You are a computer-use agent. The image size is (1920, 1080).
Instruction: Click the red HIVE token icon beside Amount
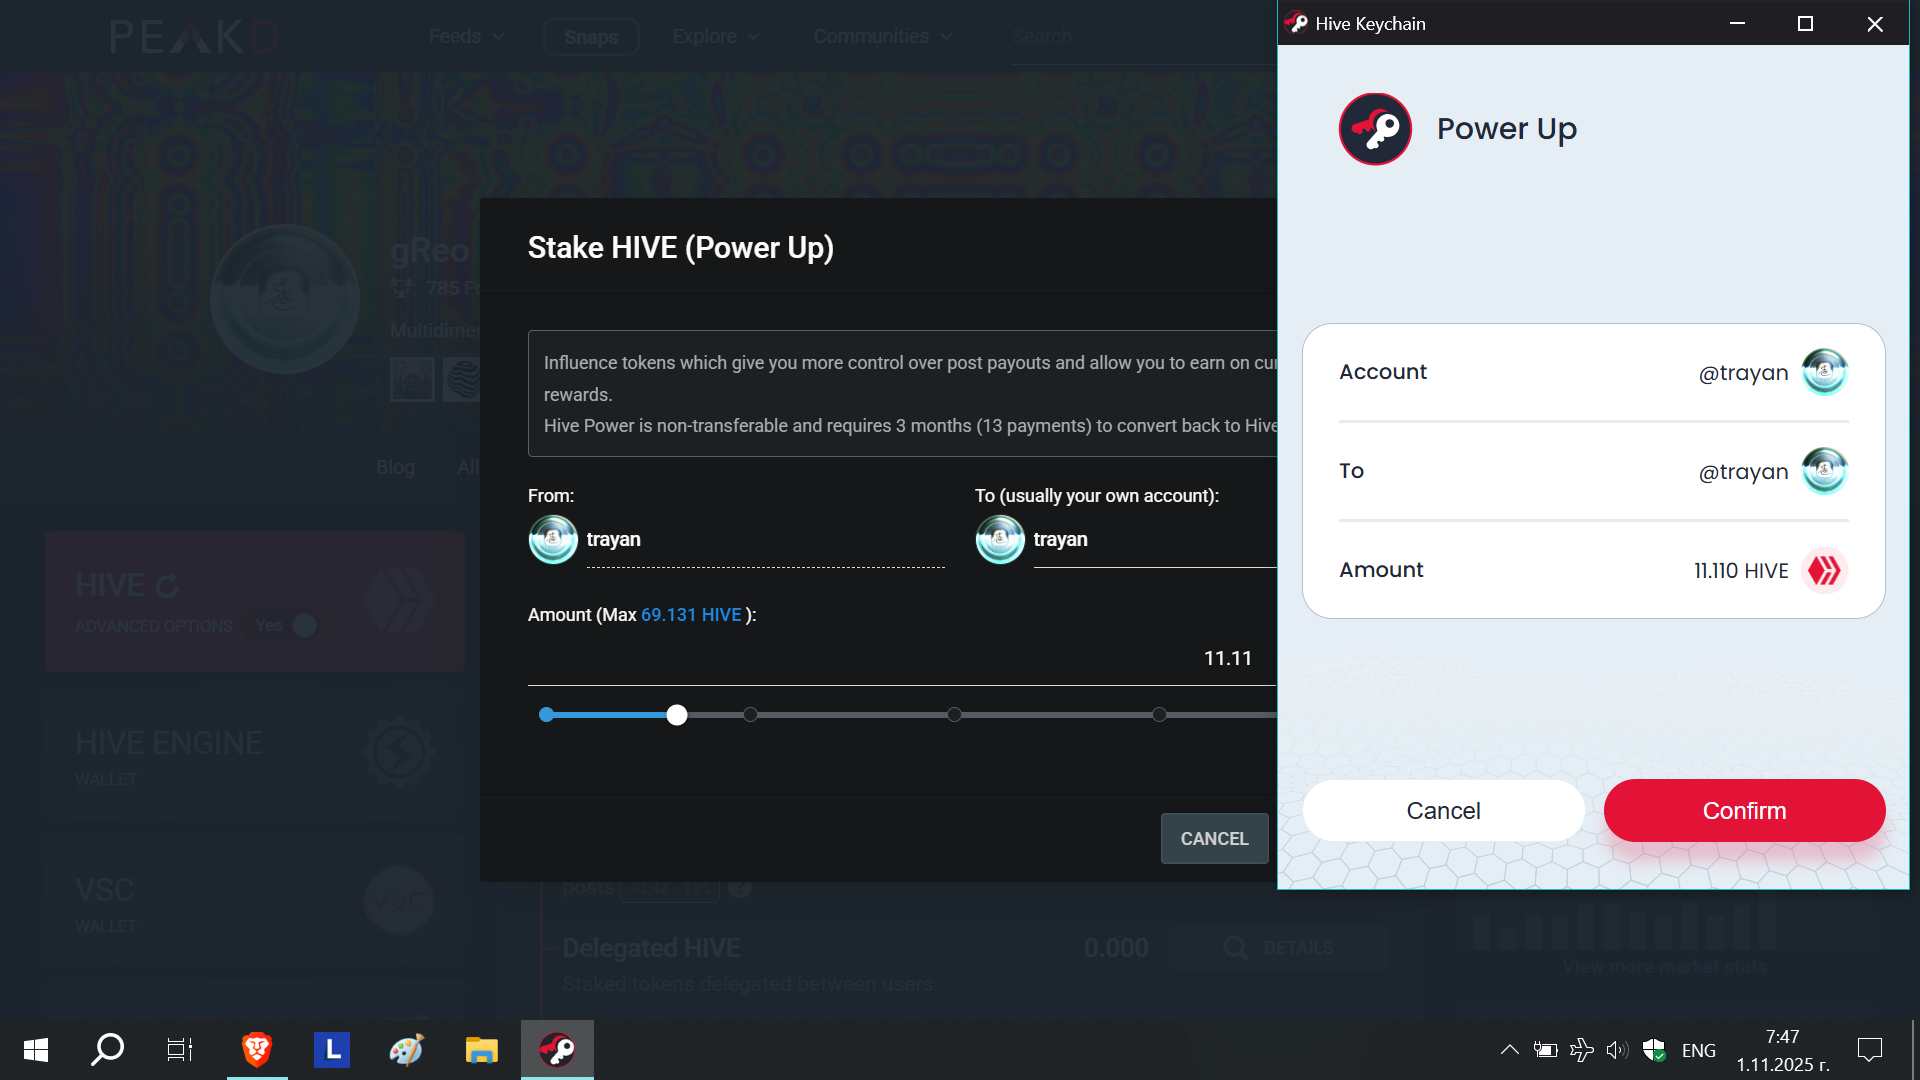1824,571
